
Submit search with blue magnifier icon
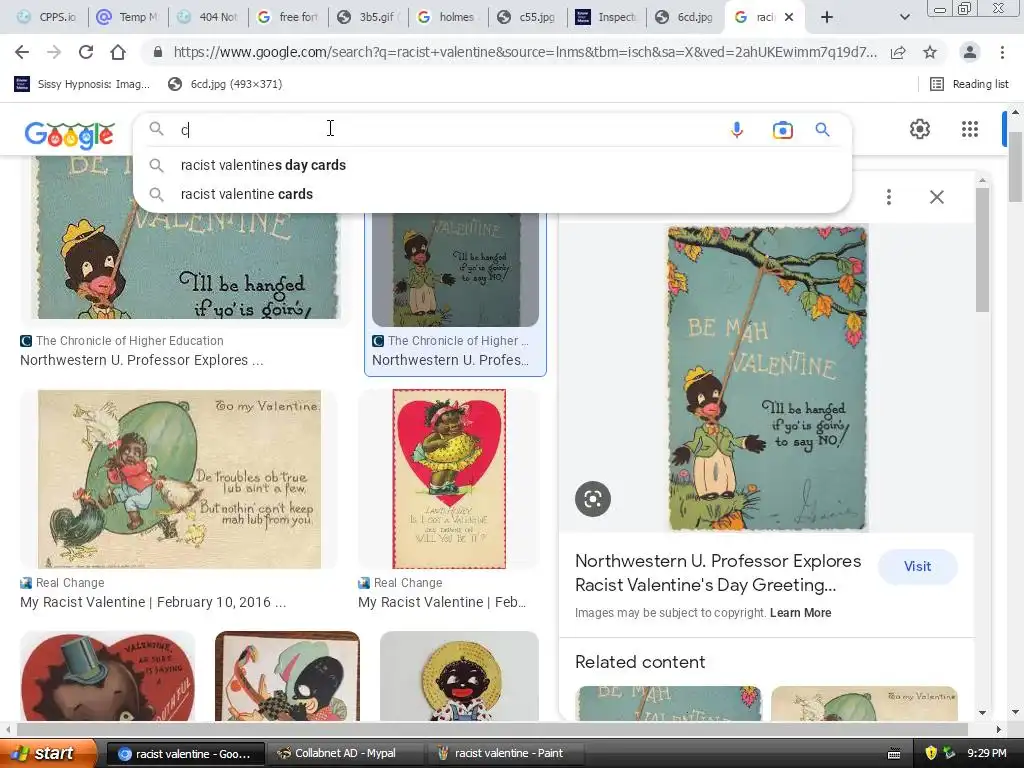tap(823, 130)
